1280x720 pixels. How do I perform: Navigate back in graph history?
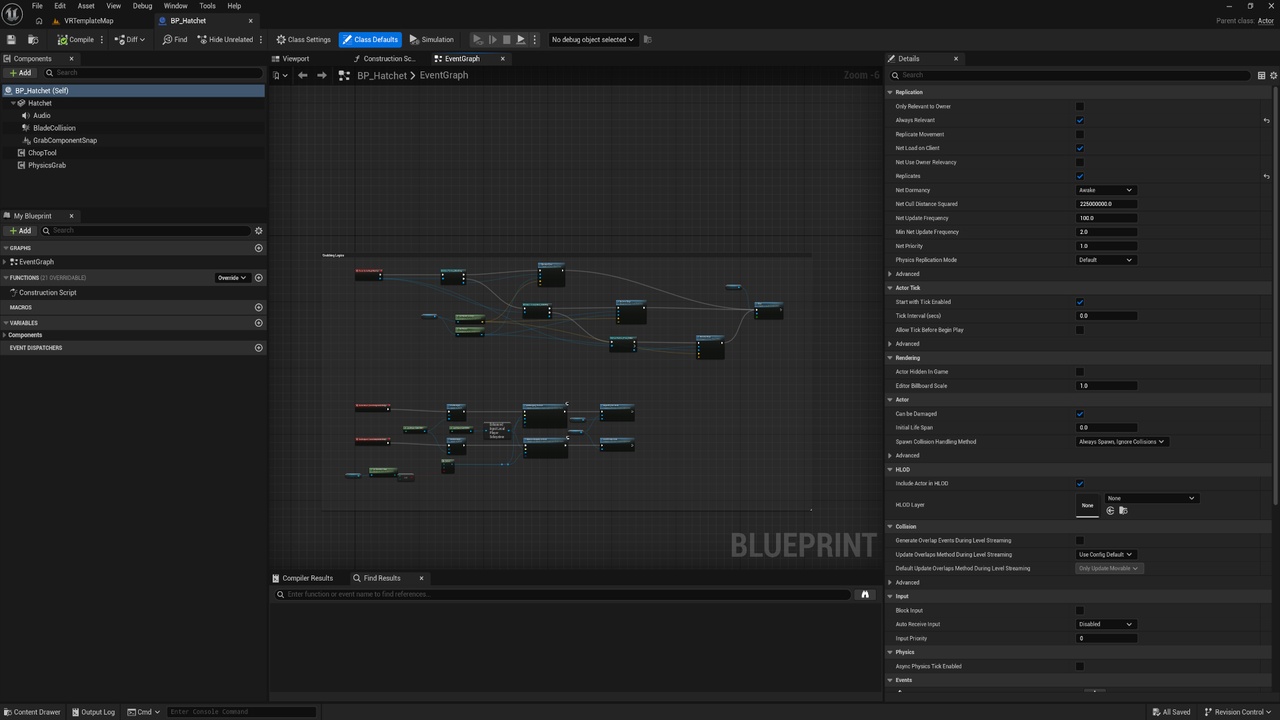303,75
